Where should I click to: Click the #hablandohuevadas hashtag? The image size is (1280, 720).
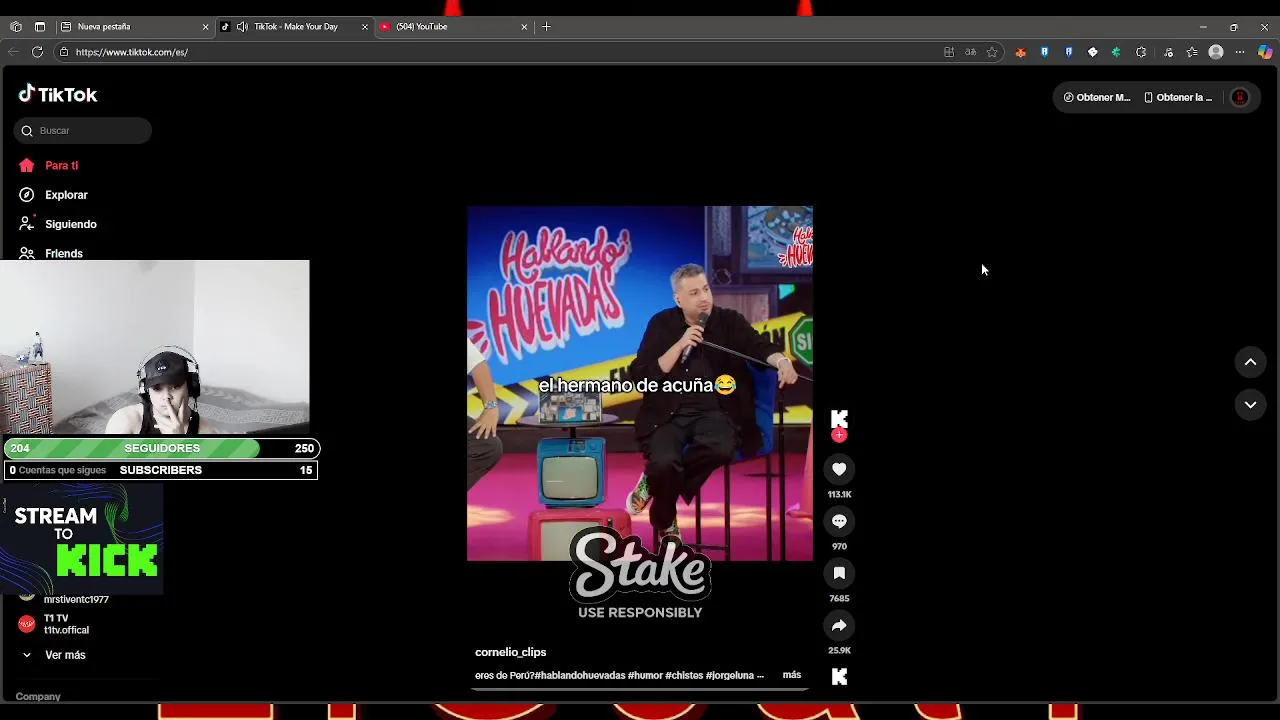580,675
